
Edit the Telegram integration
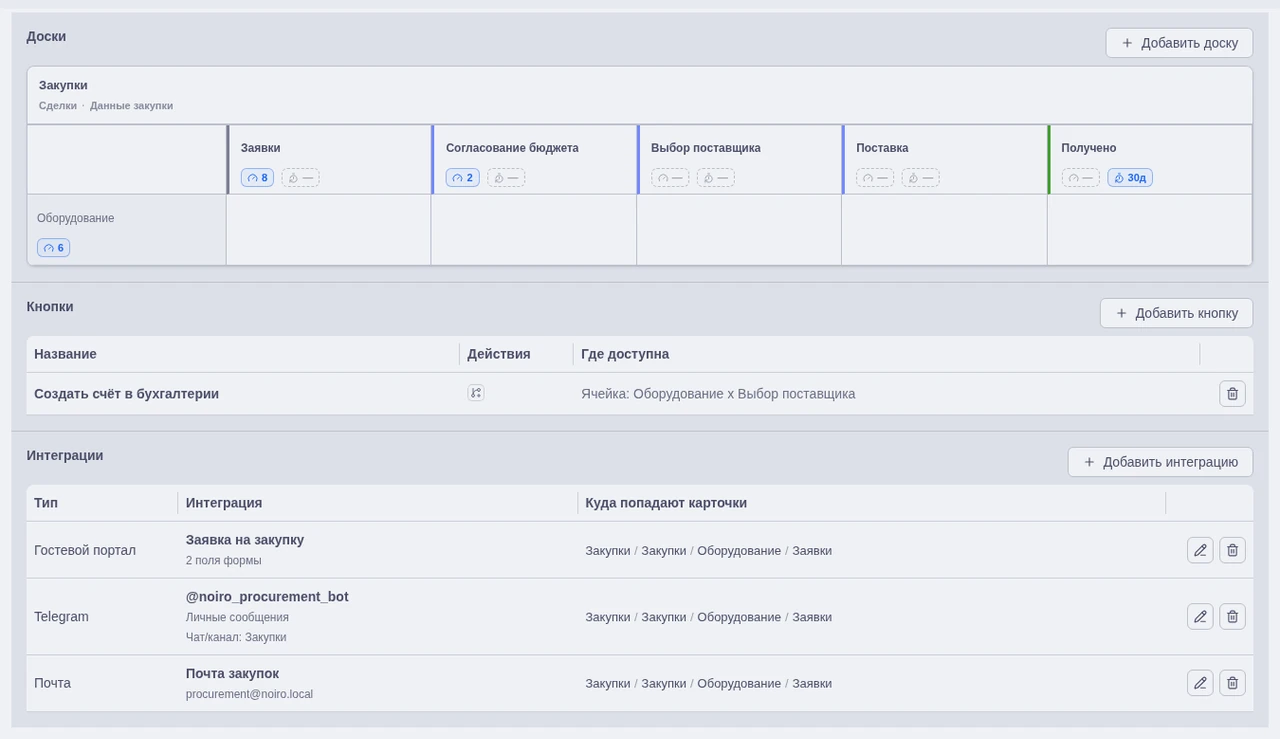coord(1200,617)
